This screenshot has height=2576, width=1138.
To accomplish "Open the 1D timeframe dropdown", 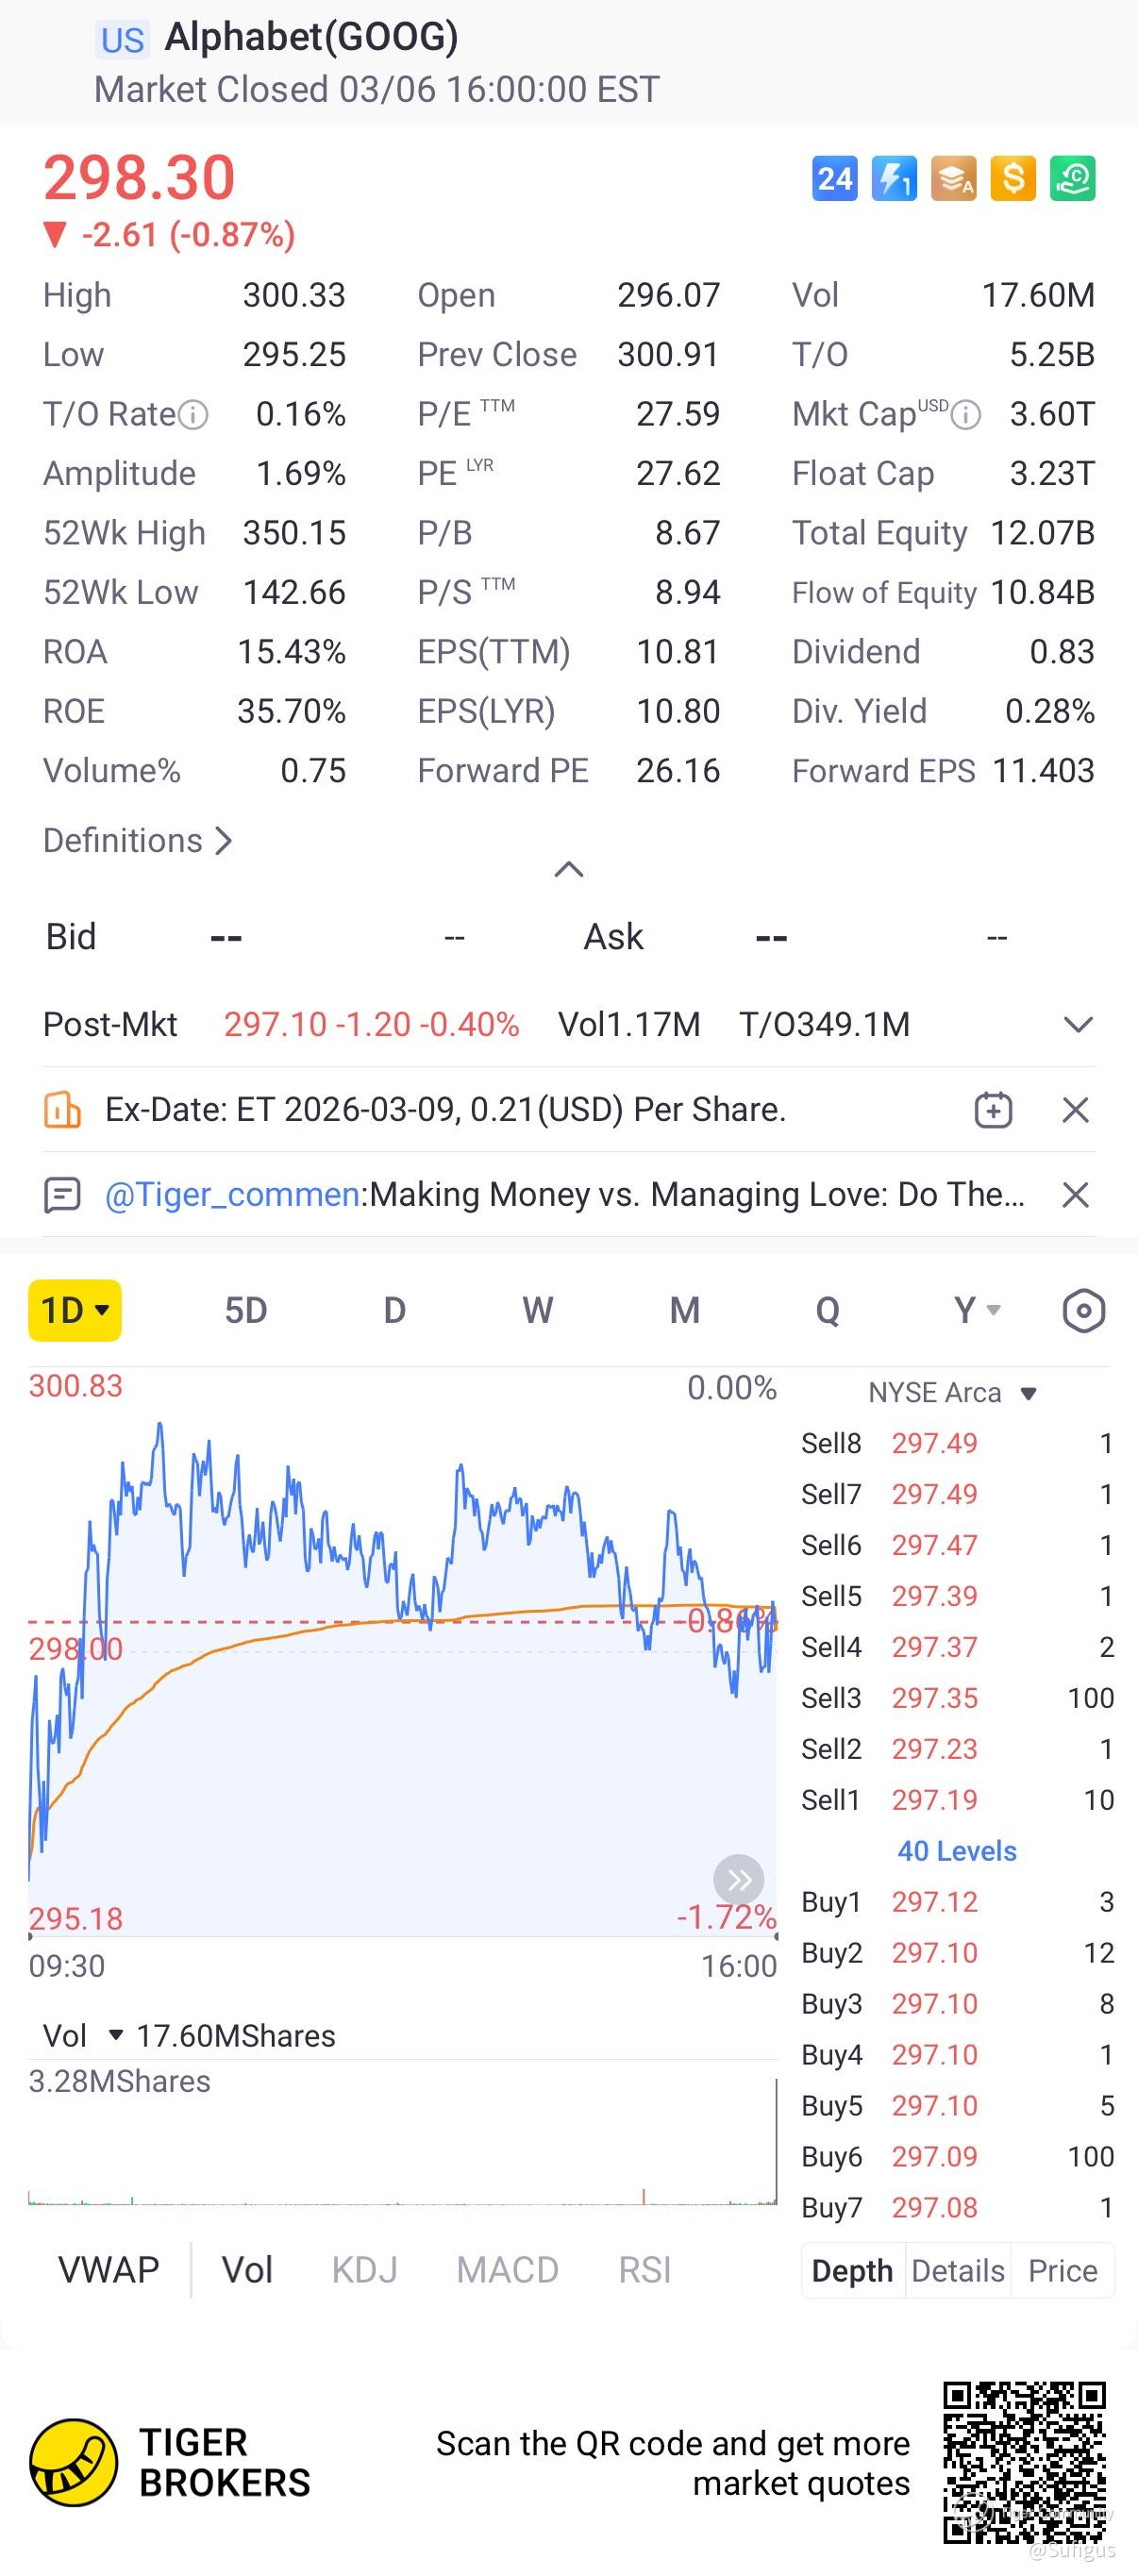I will [75, 1310].
